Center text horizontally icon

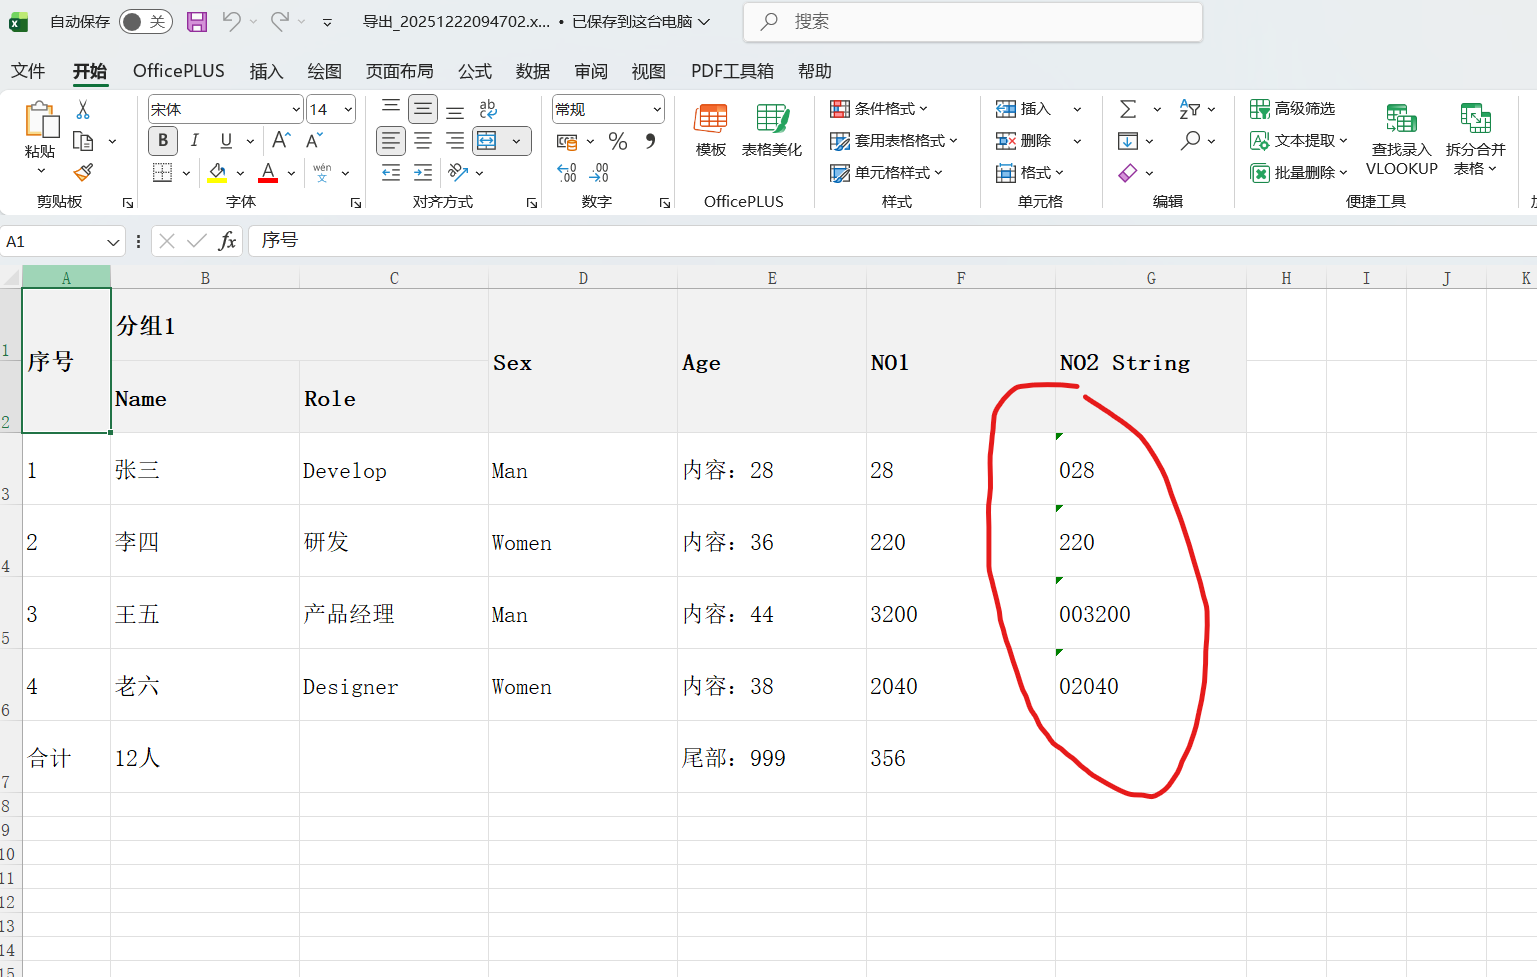point(423,141)
